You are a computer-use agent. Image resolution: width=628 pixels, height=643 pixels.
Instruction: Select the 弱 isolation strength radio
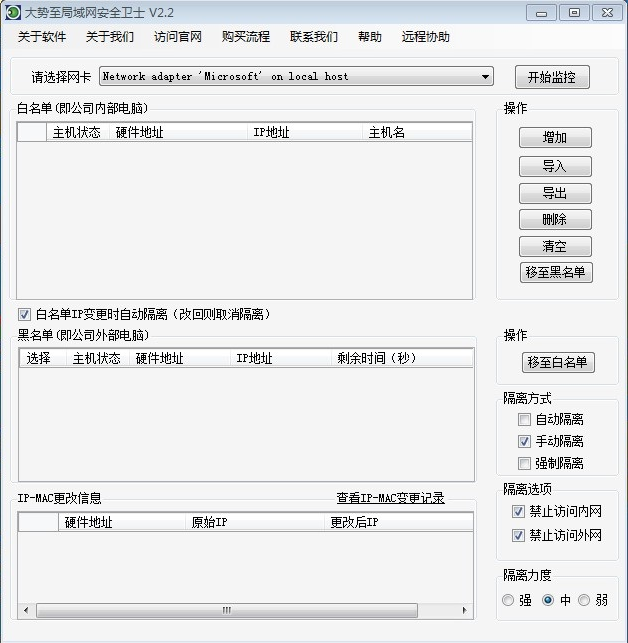(584, 600)
